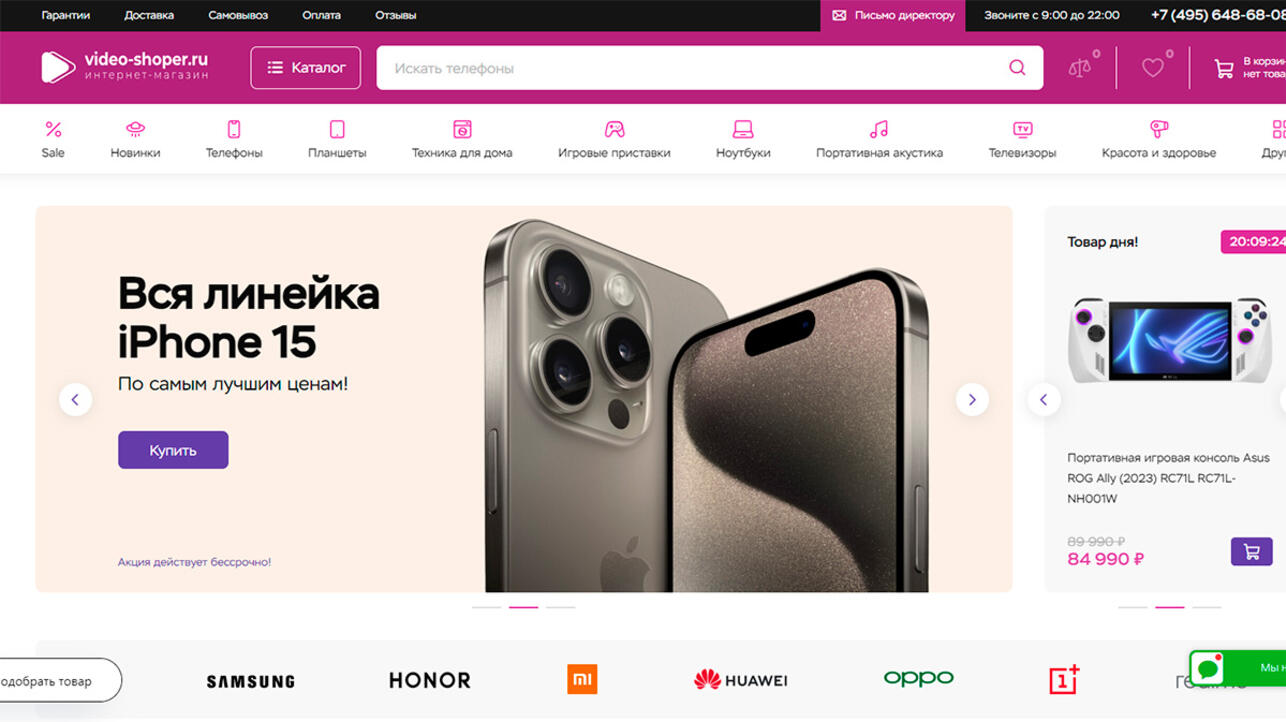The image size is (1286, 722).
Task: Open the shopping cart icon in header
Action: 1223,68
